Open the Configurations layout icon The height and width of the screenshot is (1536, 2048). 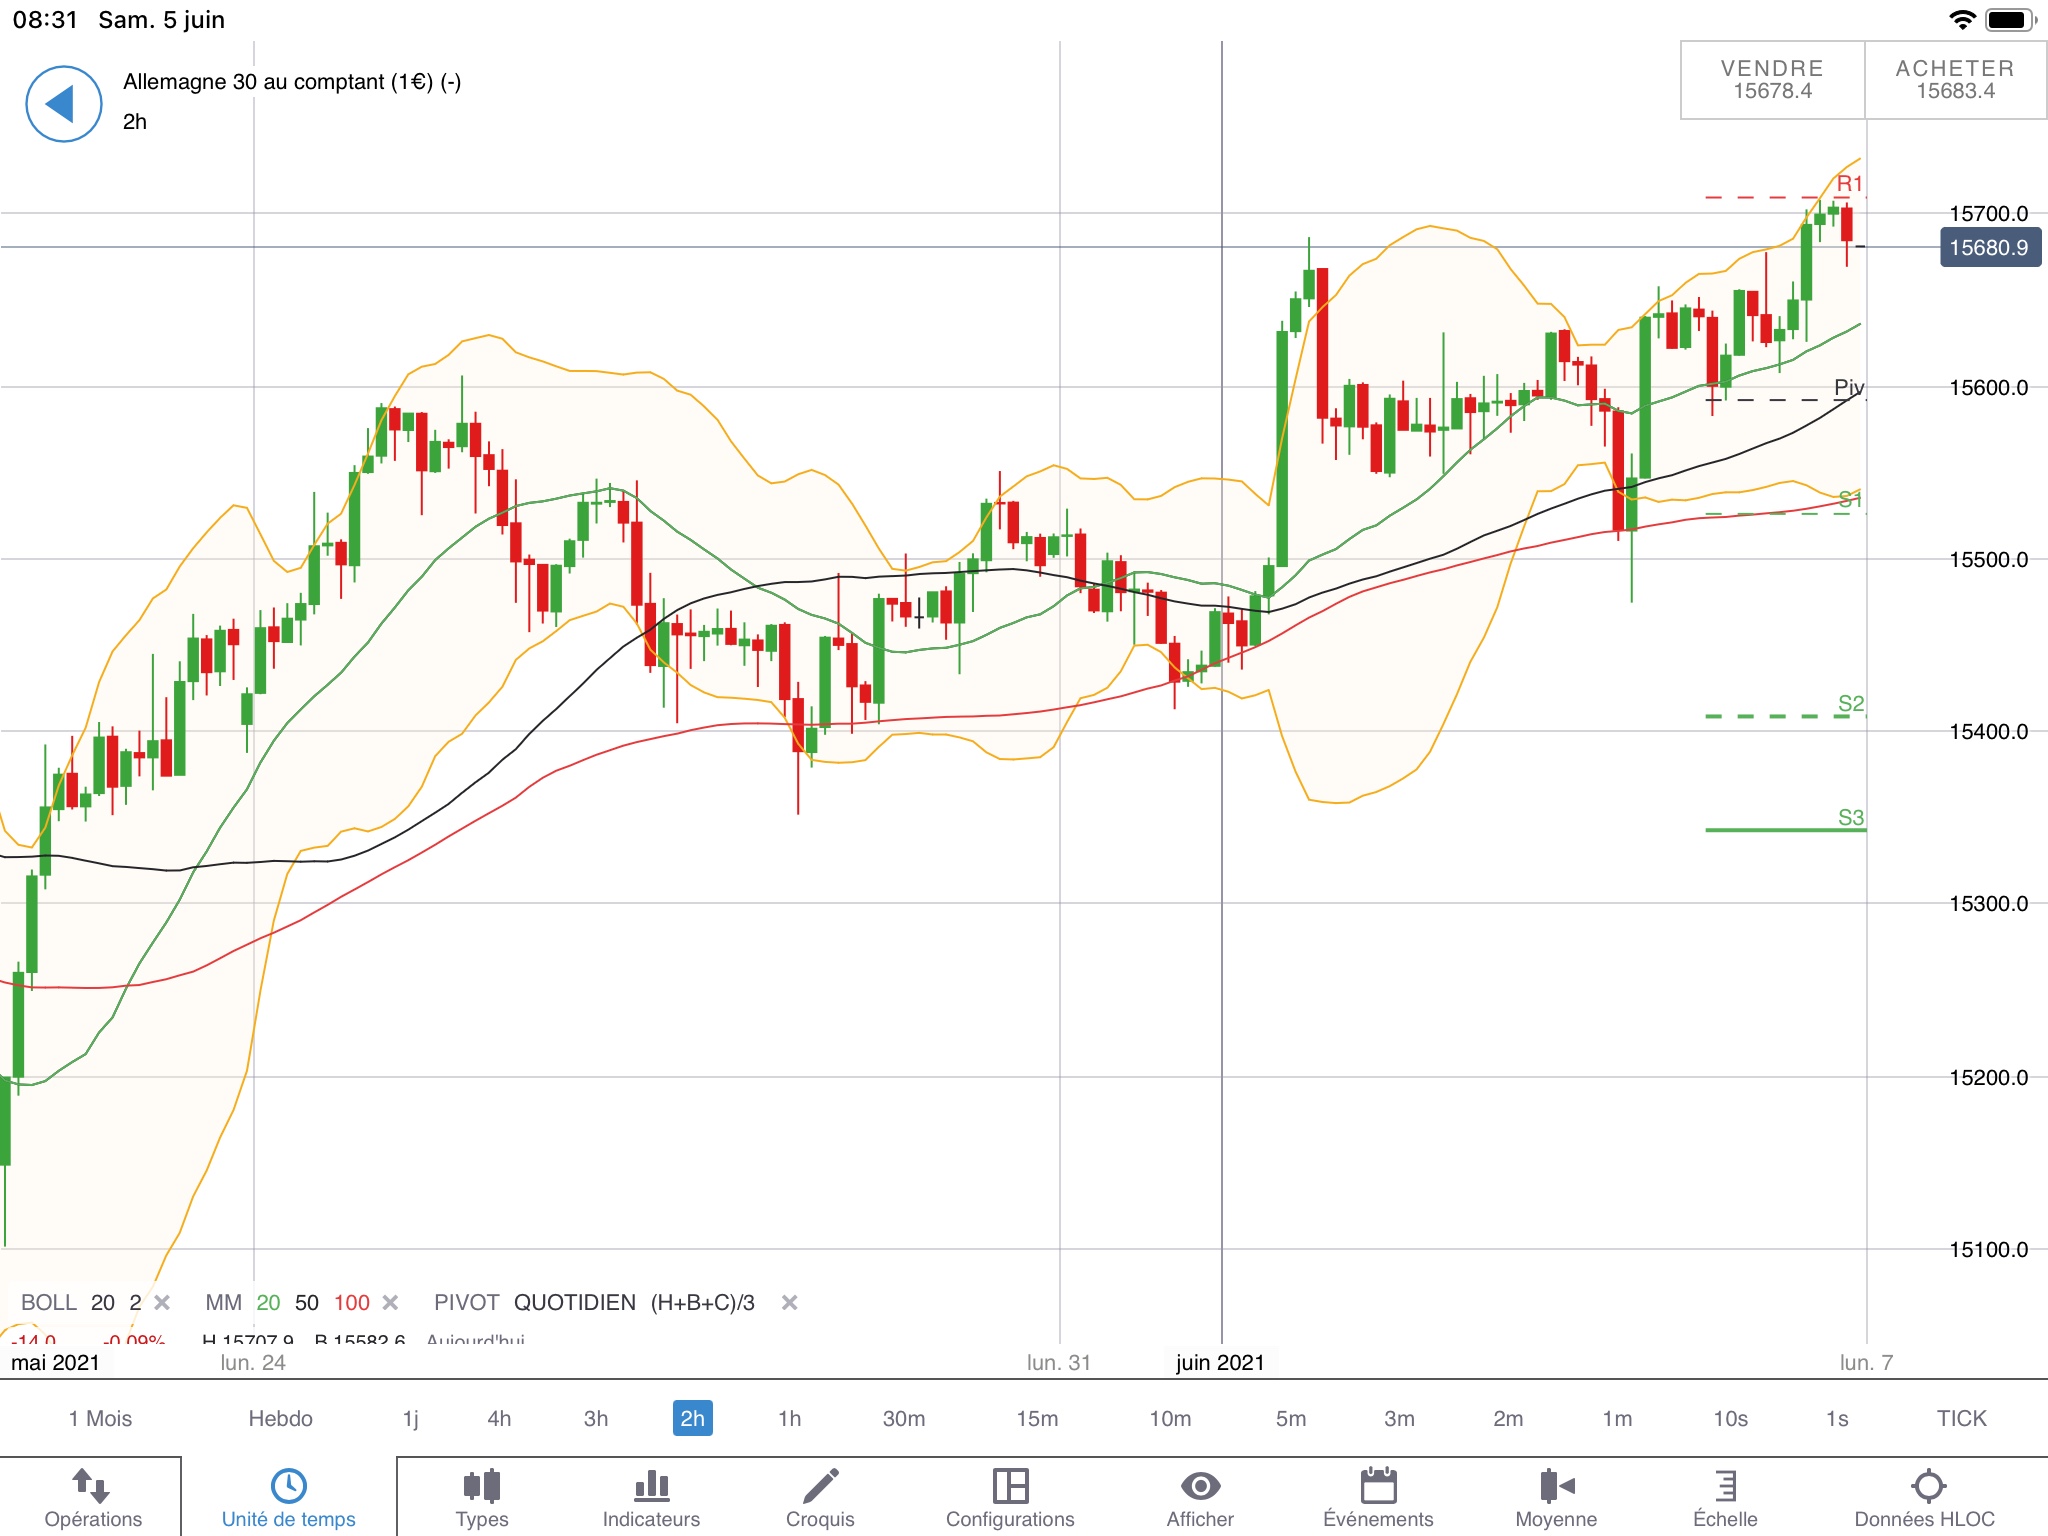coord(1010,1487)
